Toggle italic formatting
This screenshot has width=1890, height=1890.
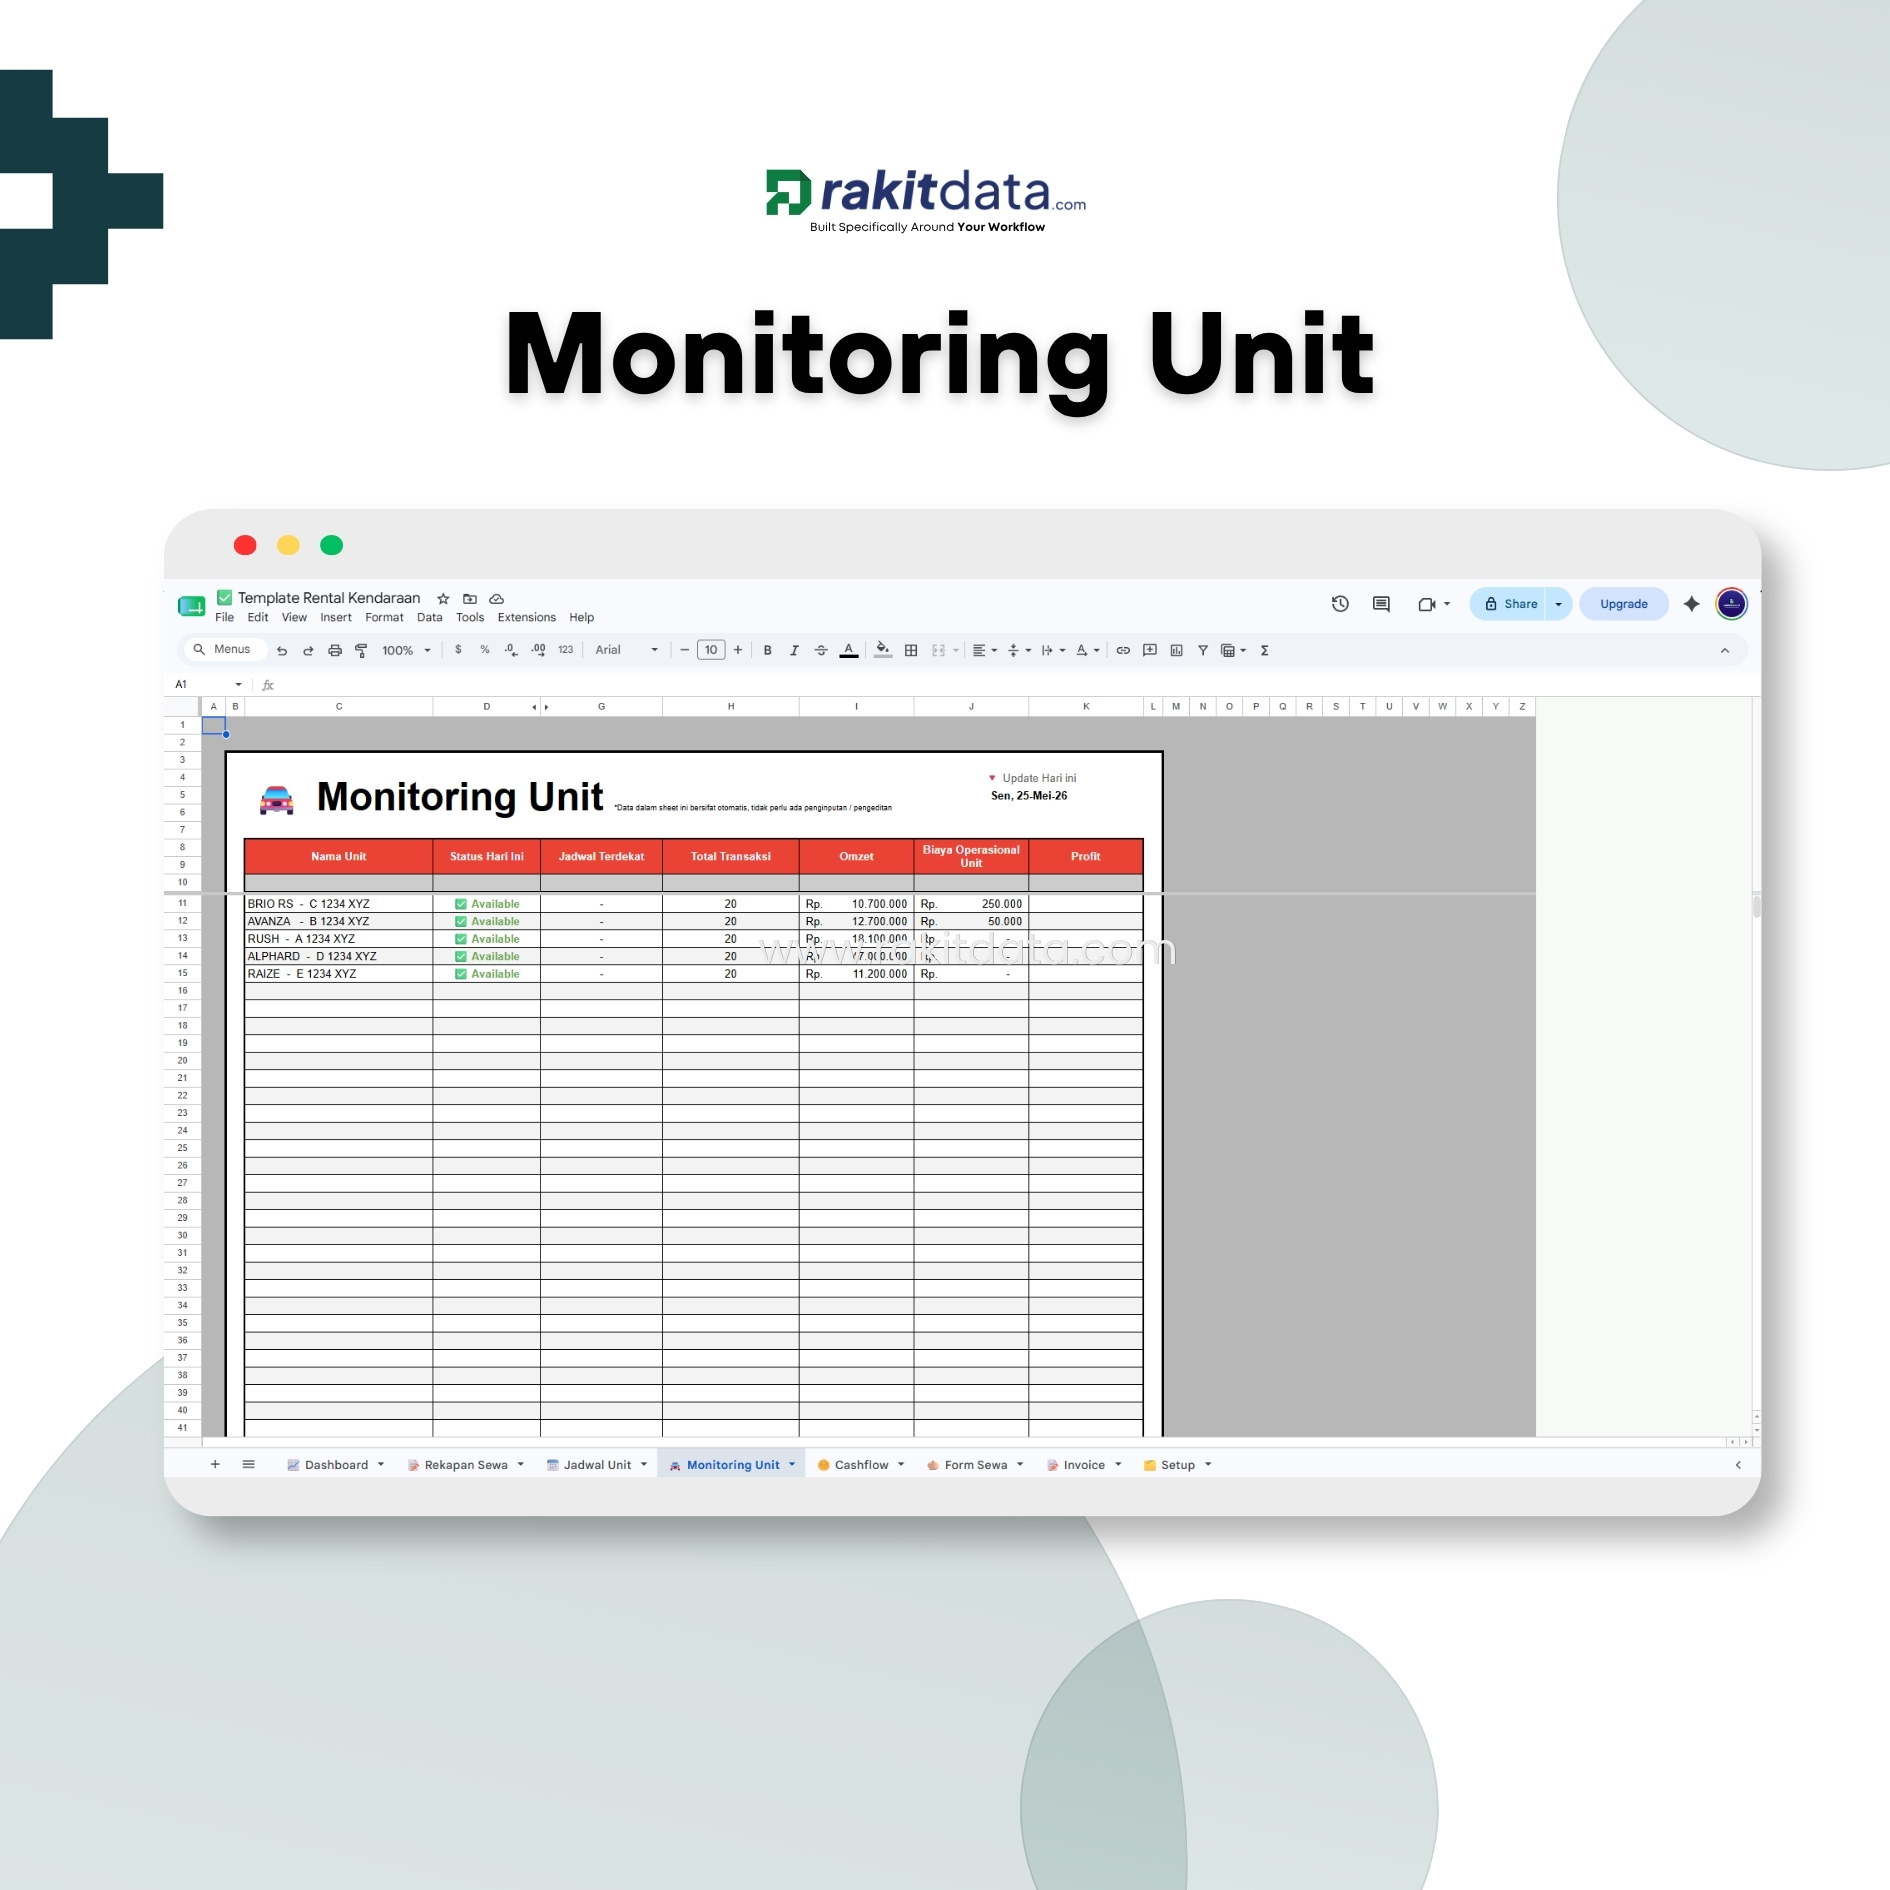(794, 650)
